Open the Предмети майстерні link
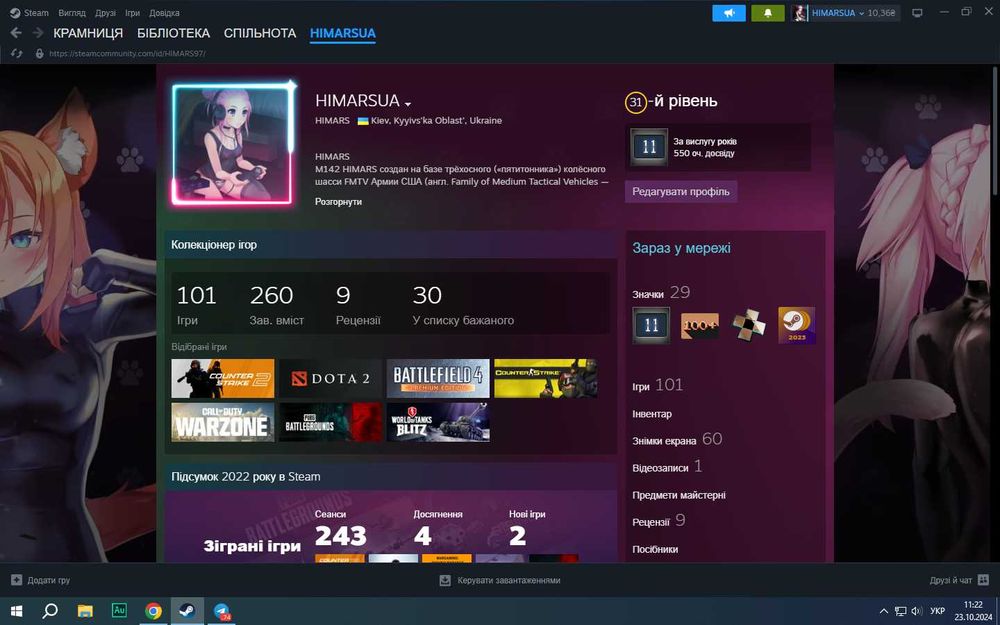 coord(679,495)
